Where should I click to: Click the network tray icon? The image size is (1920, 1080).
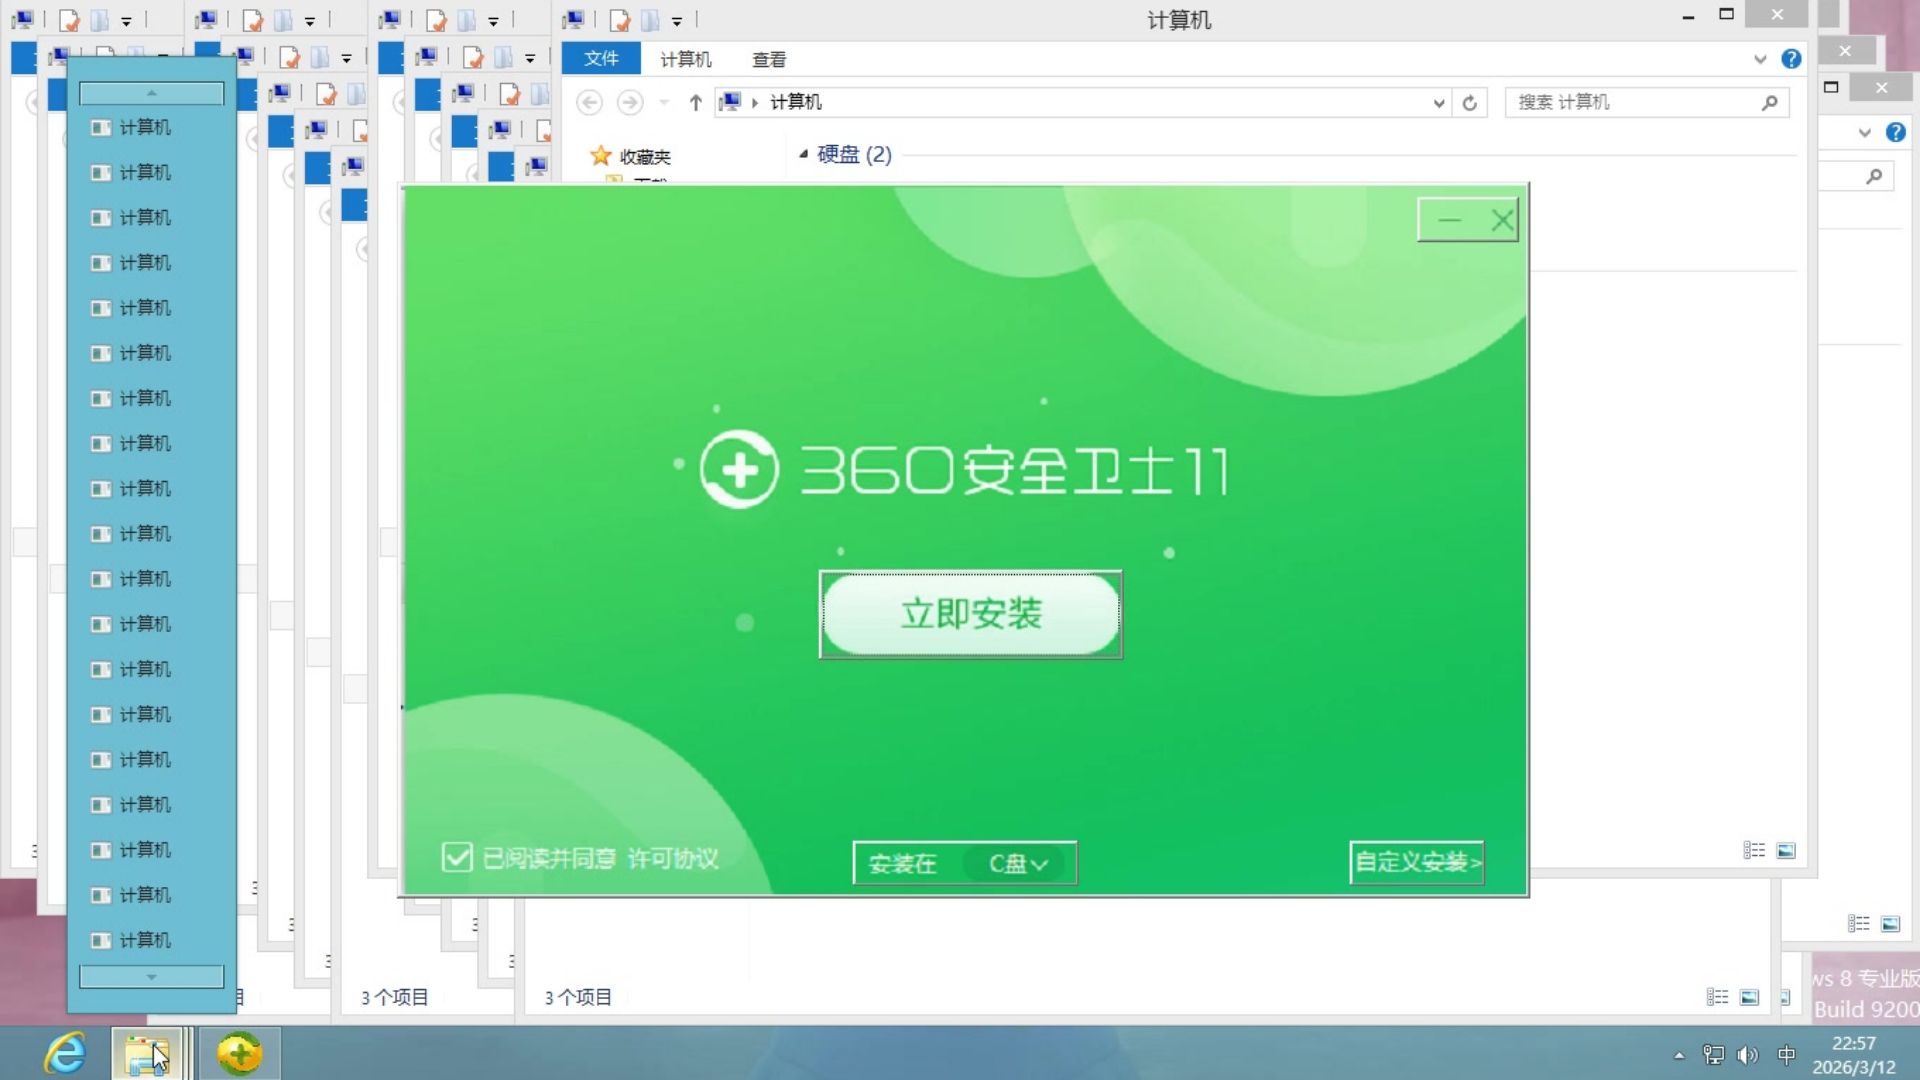click(x=1713, y=1055)
